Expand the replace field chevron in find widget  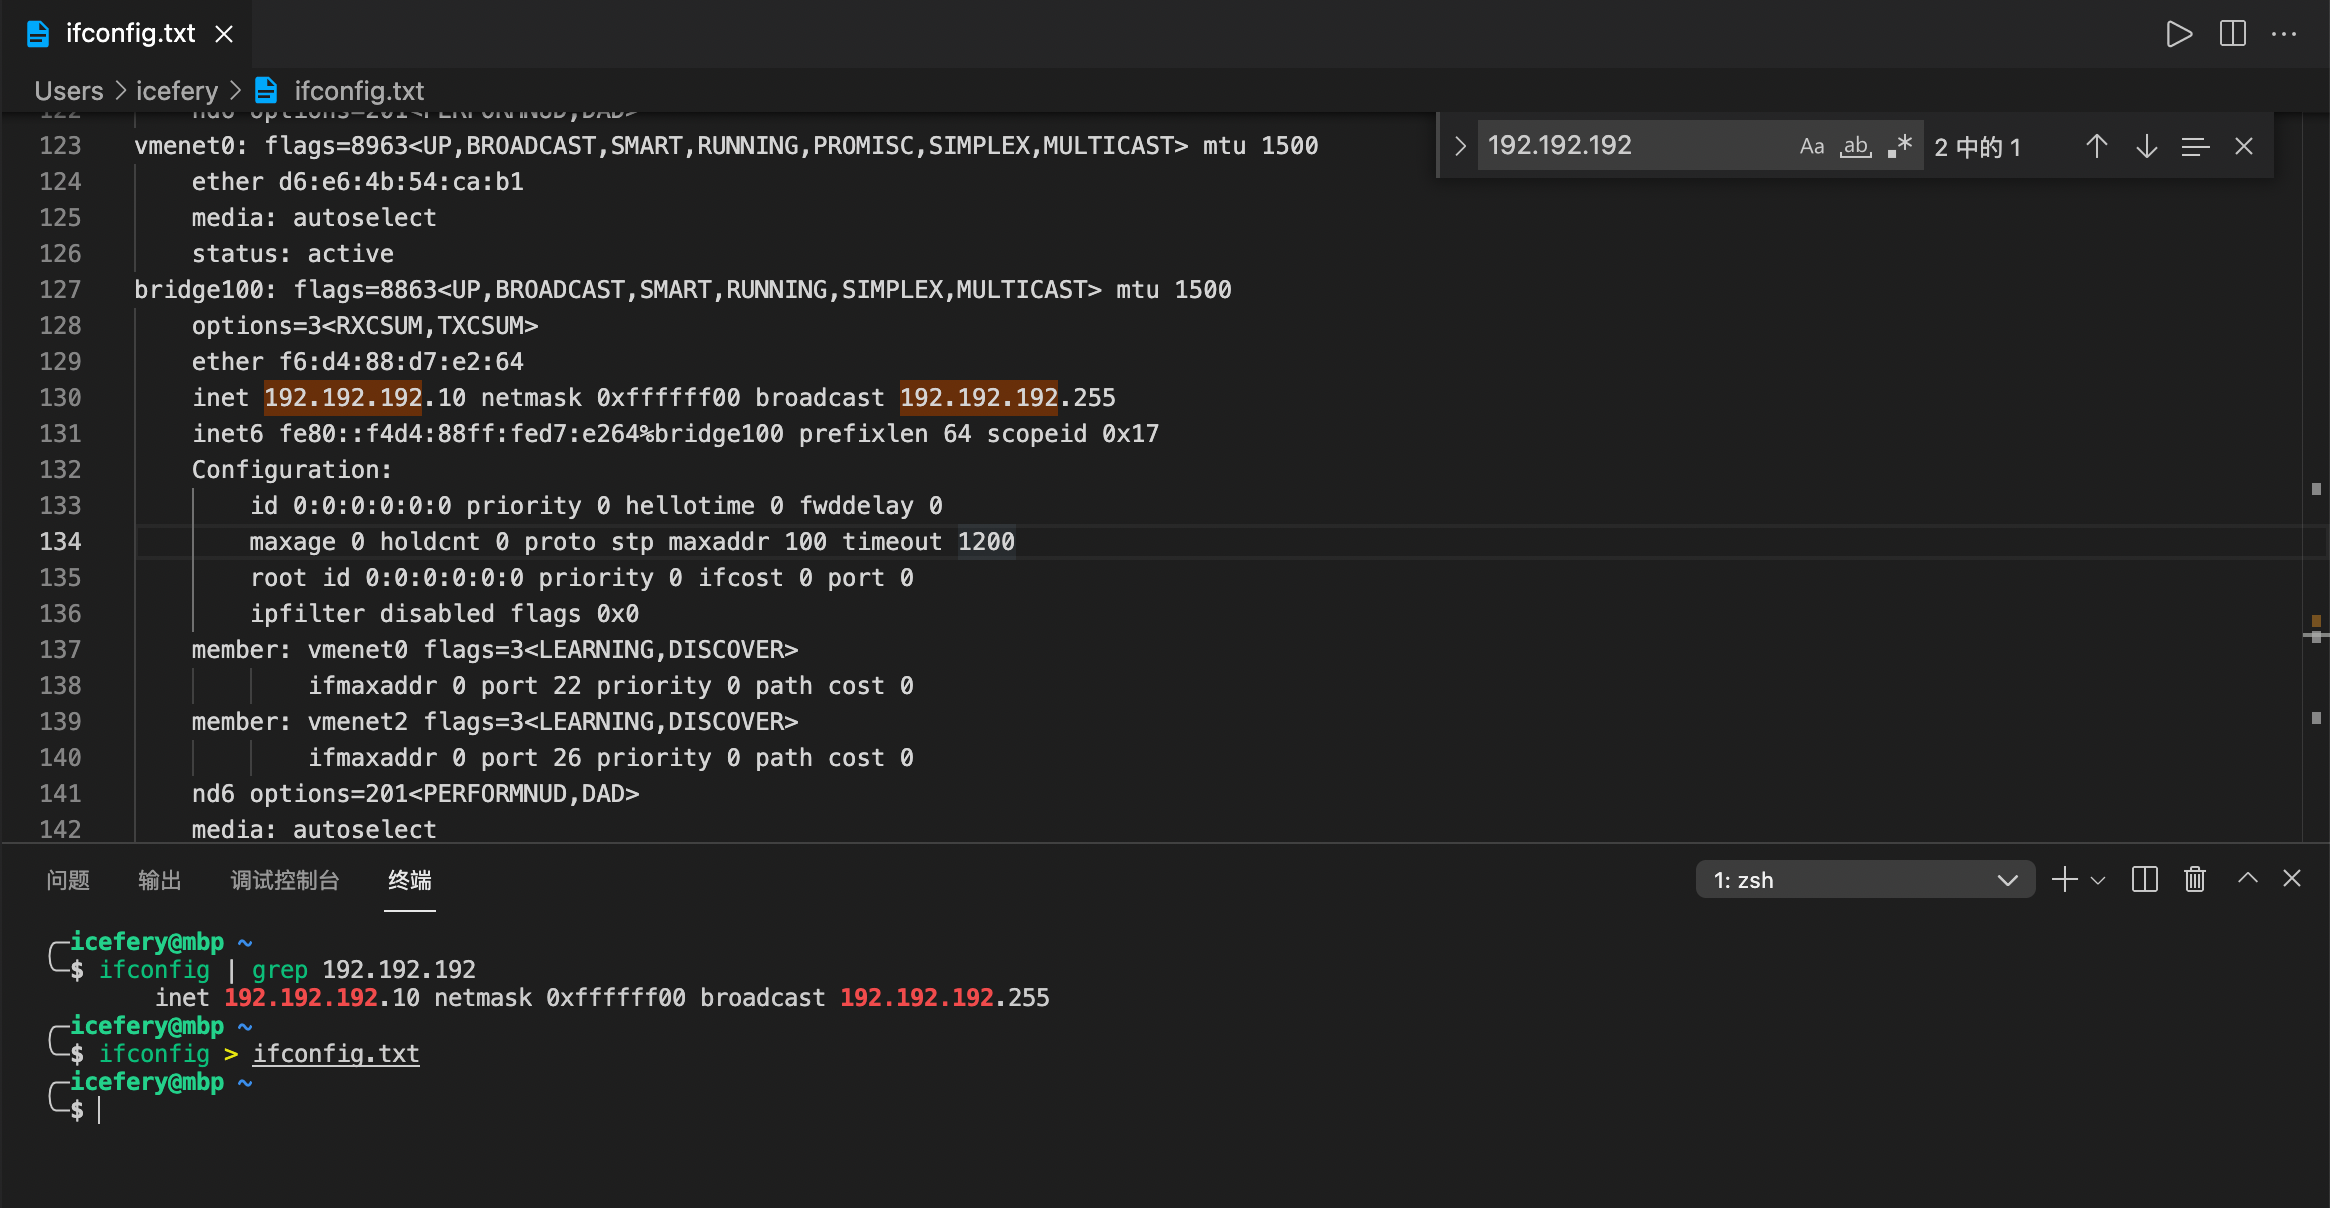click(x=1460, y=146)
